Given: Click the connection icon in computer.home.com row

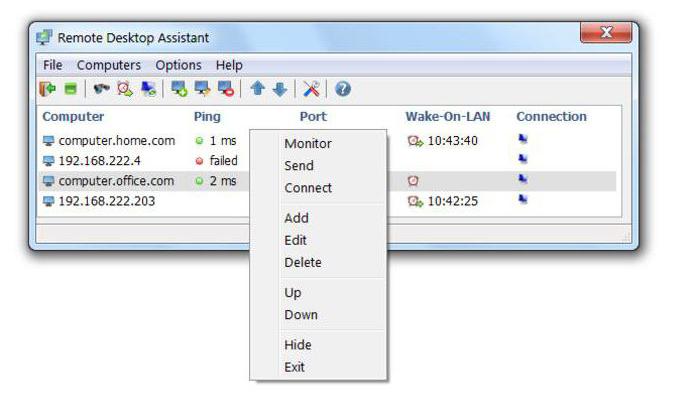Looking at the screenshot, I should 523,139.
